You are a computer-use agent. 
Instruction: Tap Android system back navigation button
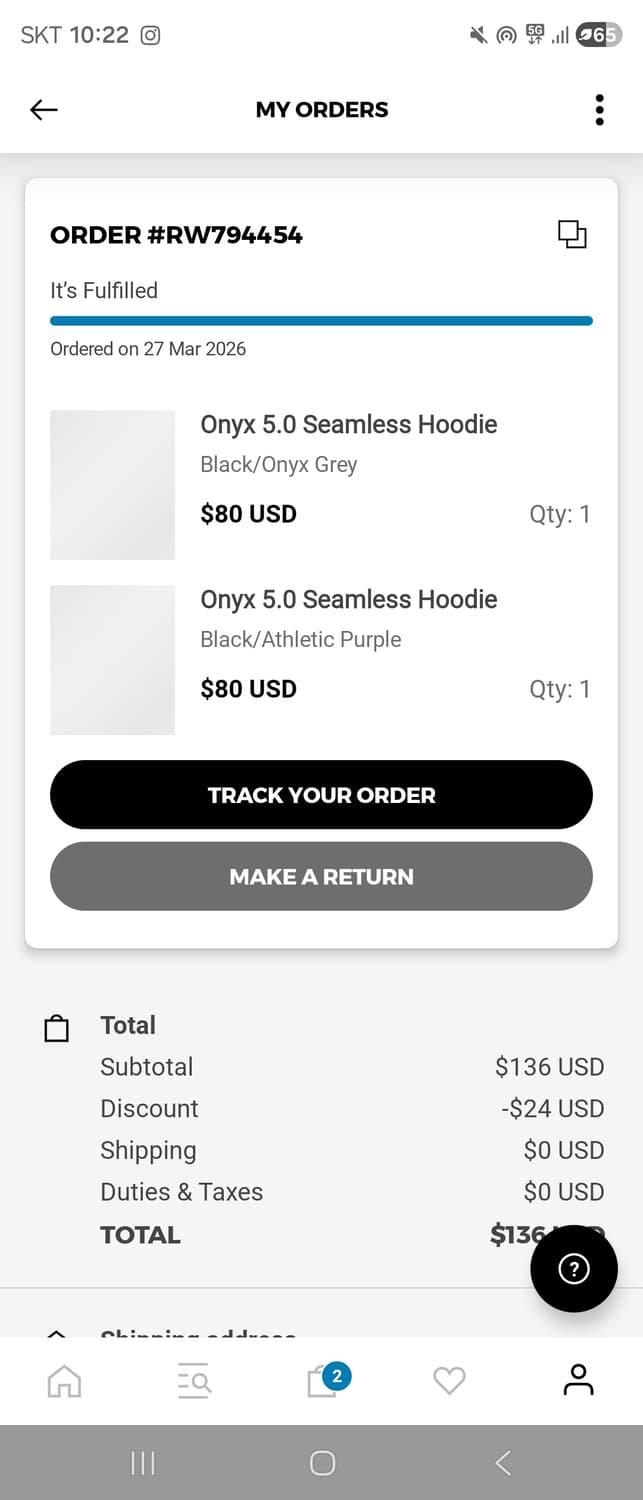point(503,1463)
